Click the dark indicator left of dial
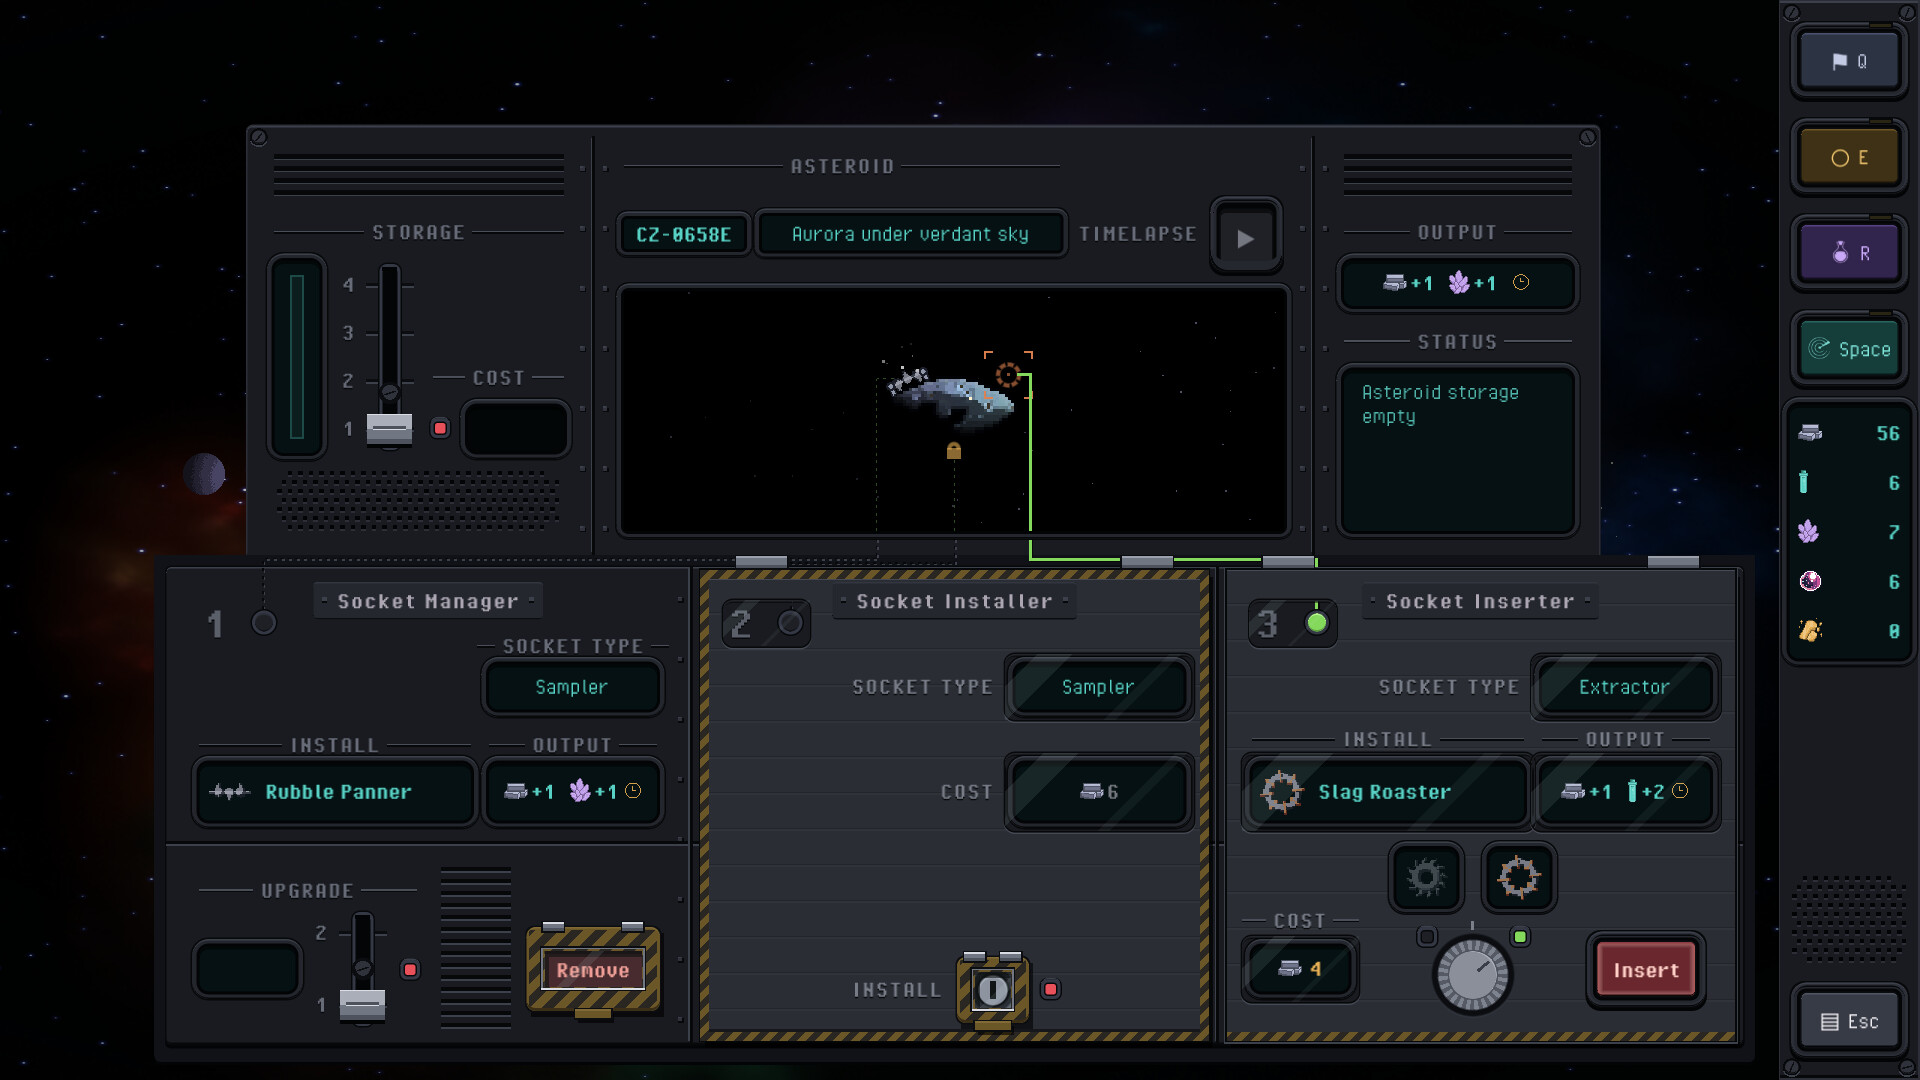Screen dimensions: 1920x1080 [1427, 937]
